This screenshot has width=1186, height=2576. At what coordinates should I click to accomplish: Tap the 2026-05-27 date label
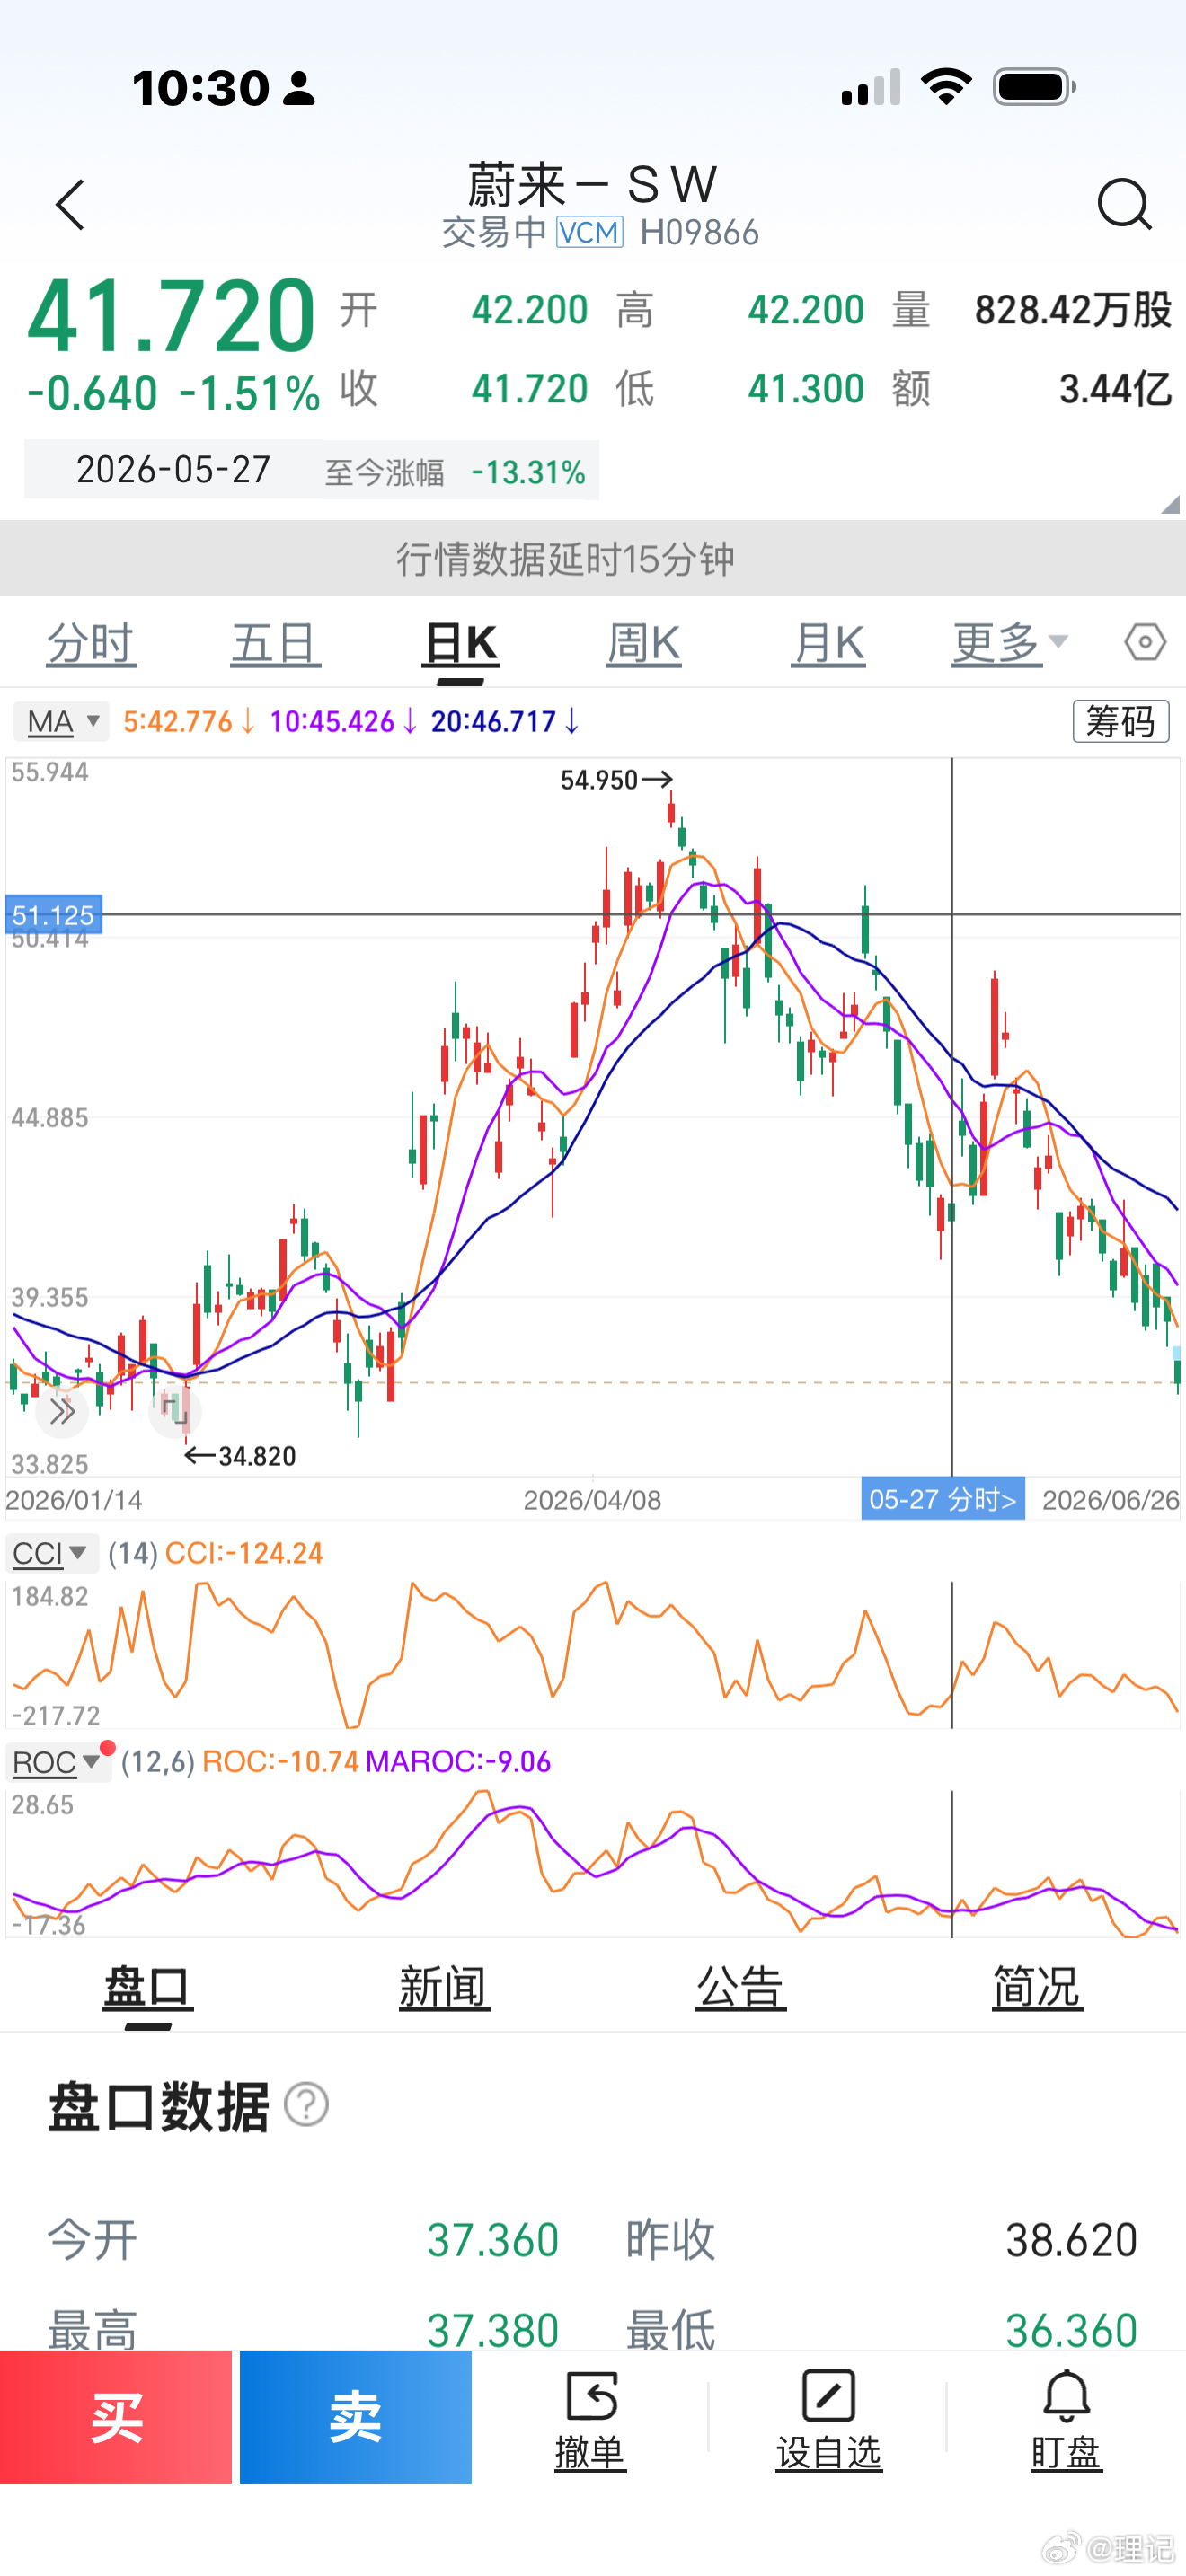click(x=173, y=470)
